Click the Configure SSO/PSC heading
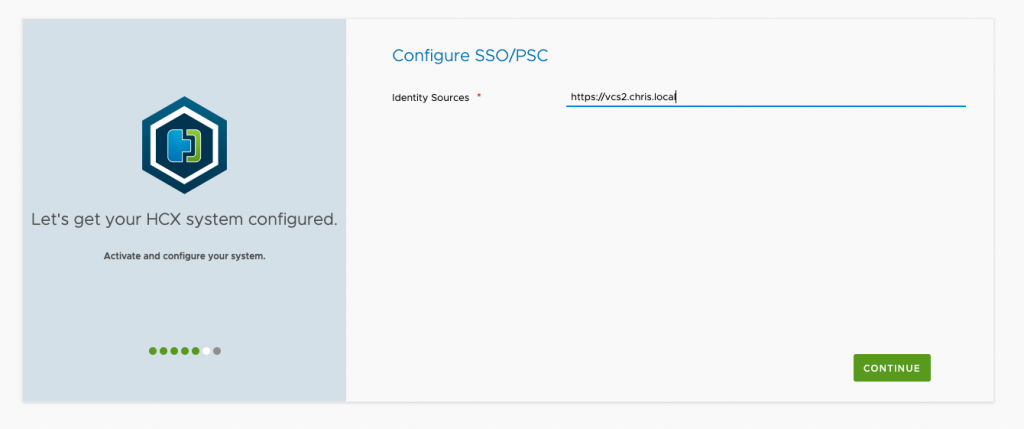1024x429 pixels. 470,56
